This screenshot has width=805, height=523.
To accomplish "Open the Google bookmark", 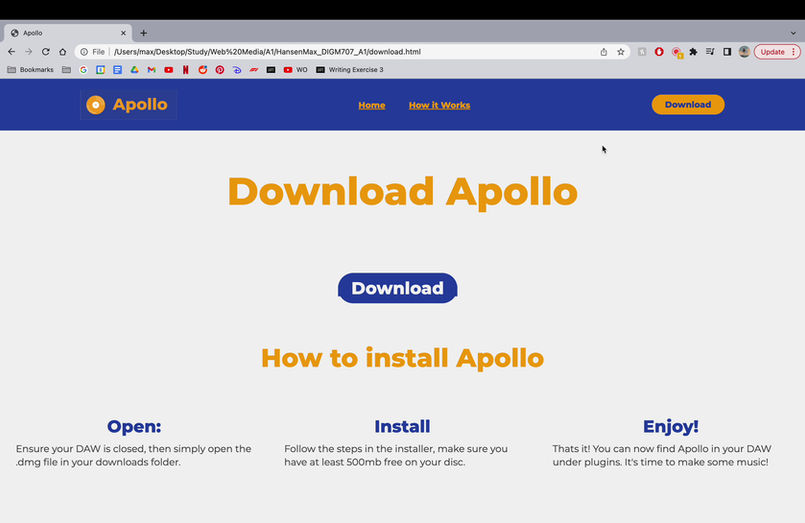I will point(83,70).
